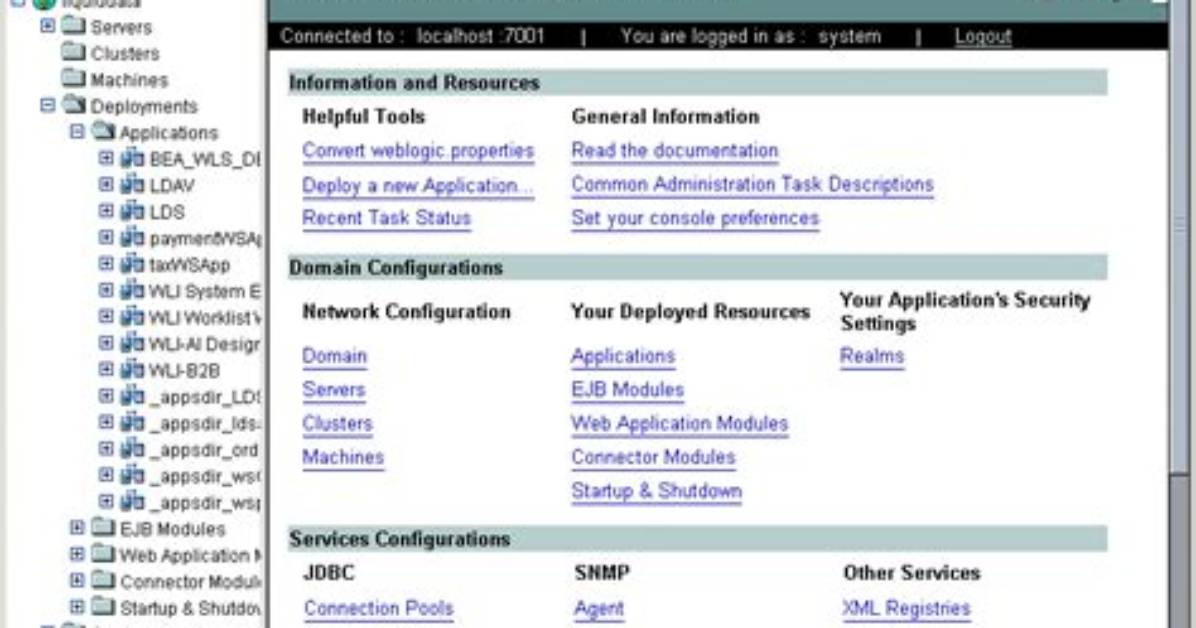Click the _appsdir_lds application icon
Screen dimensions: 1196x628
(x=132, y=423)
